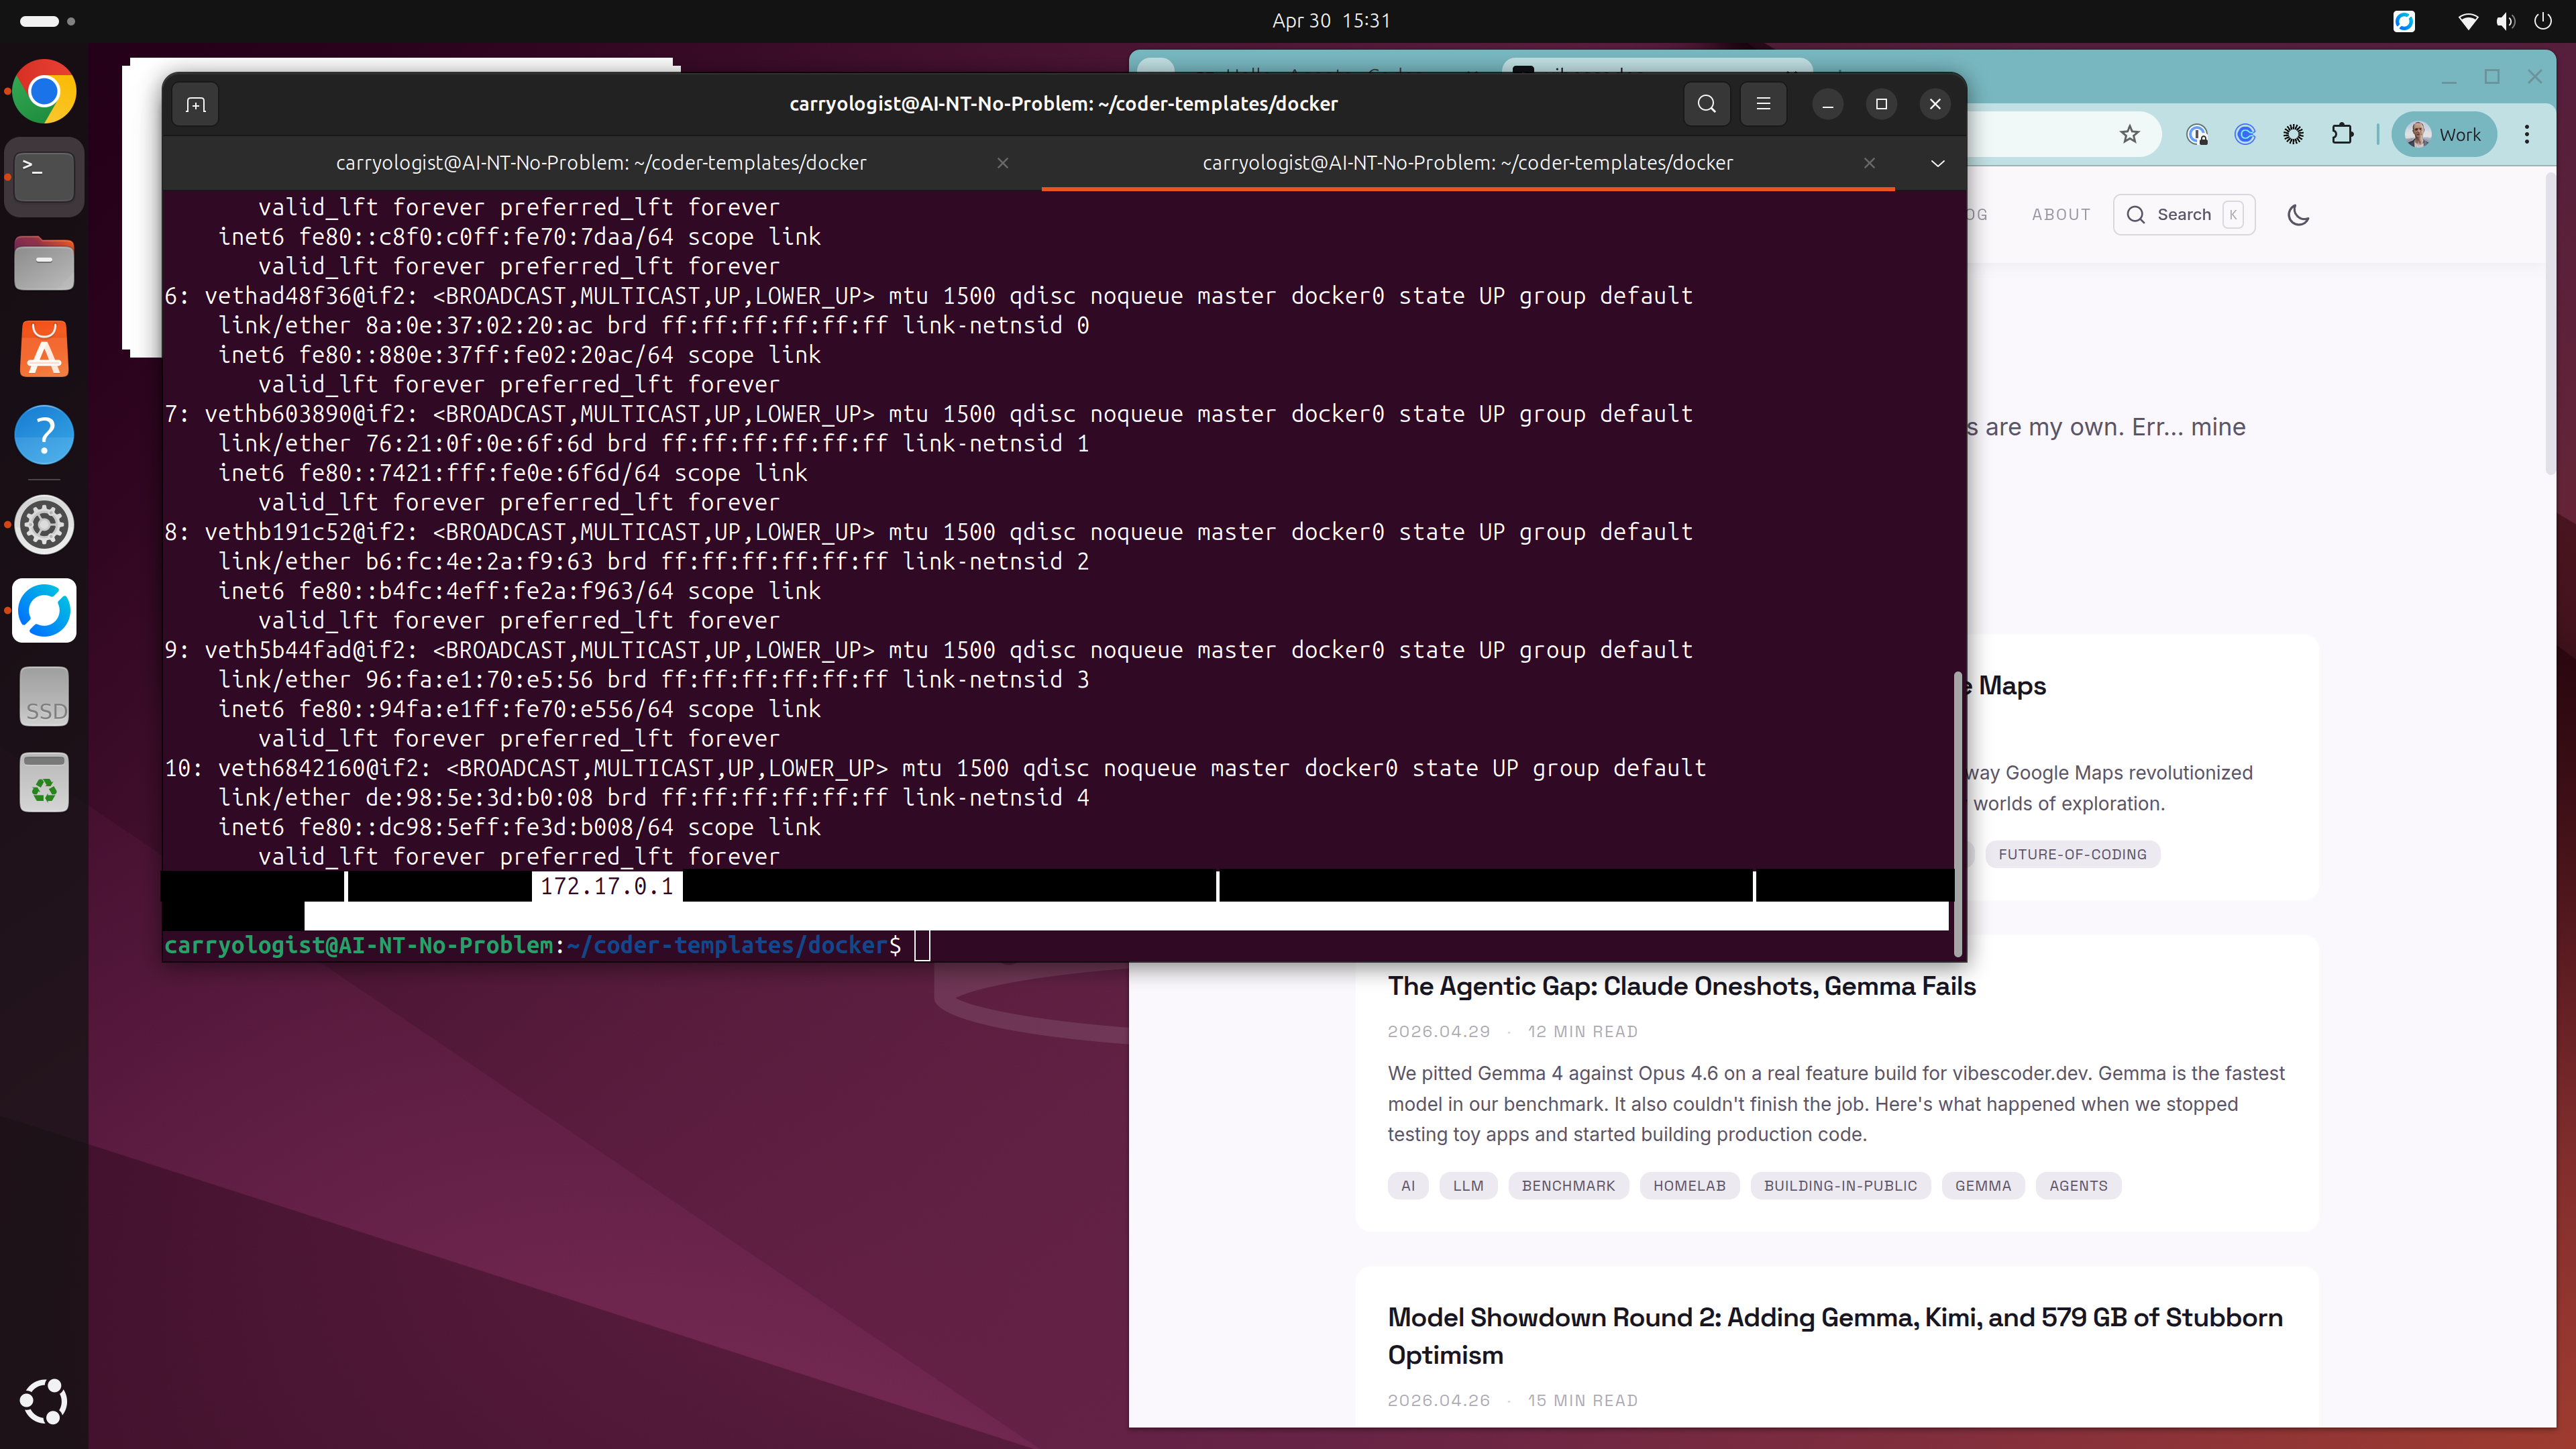Open the Help app in the dock
Image resolution: width=2576 pixels, height=1449 pixels.
pyautogui.click(x=44, y=436)
